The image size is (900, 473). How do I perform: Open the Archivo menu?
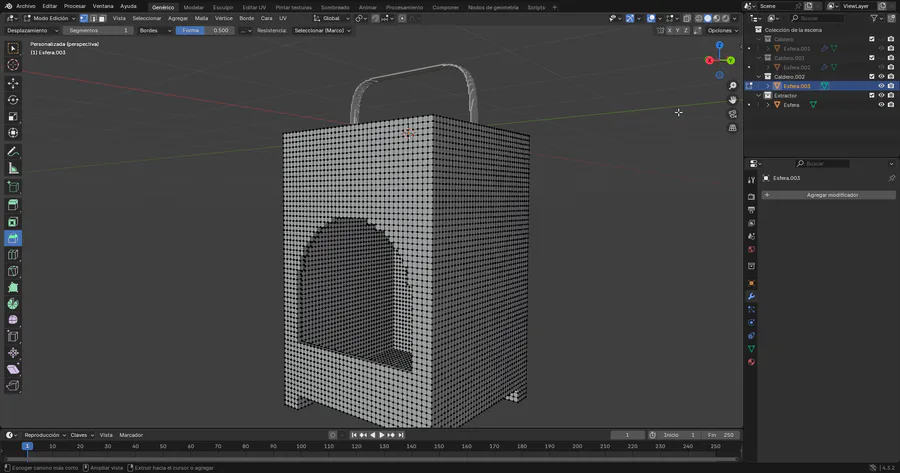pyautogui.click(x=26, y=6)
